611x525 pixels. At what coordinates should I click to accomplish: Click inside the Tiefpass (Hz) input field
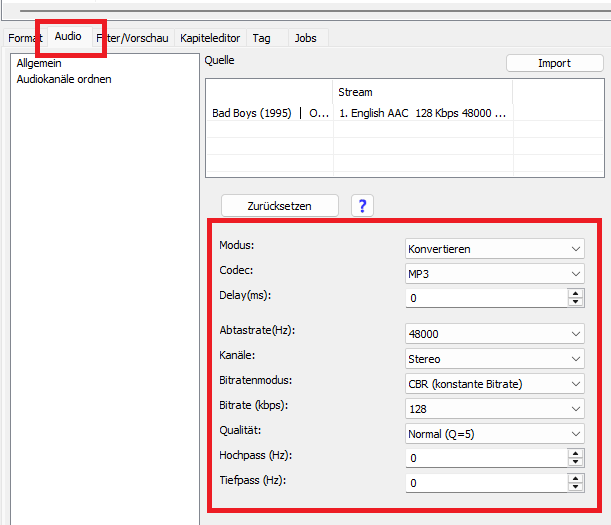485,483
